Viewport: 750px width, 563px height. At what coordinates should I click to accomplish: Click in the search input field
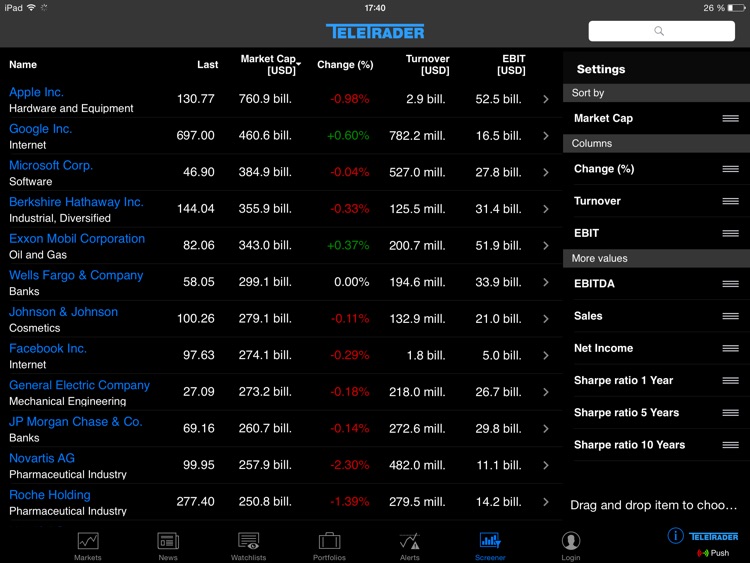pyautogui.click(x=662, y=31)
